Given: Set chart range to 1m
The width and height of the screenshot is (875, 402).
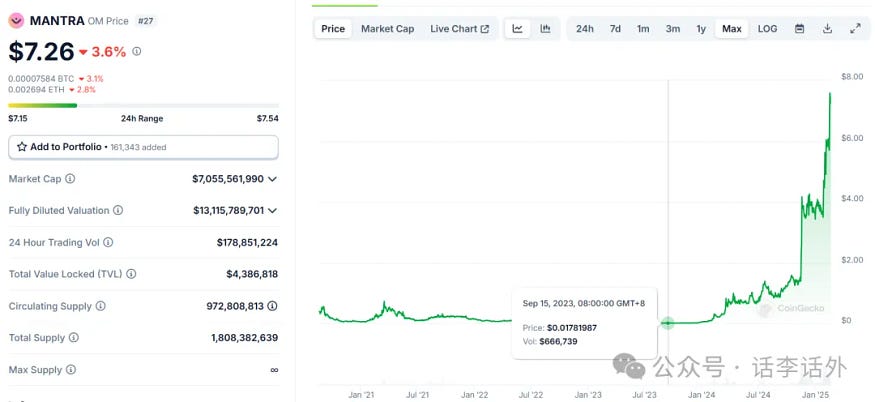Looking at the screenshot, I should click(x=643, y=29).
